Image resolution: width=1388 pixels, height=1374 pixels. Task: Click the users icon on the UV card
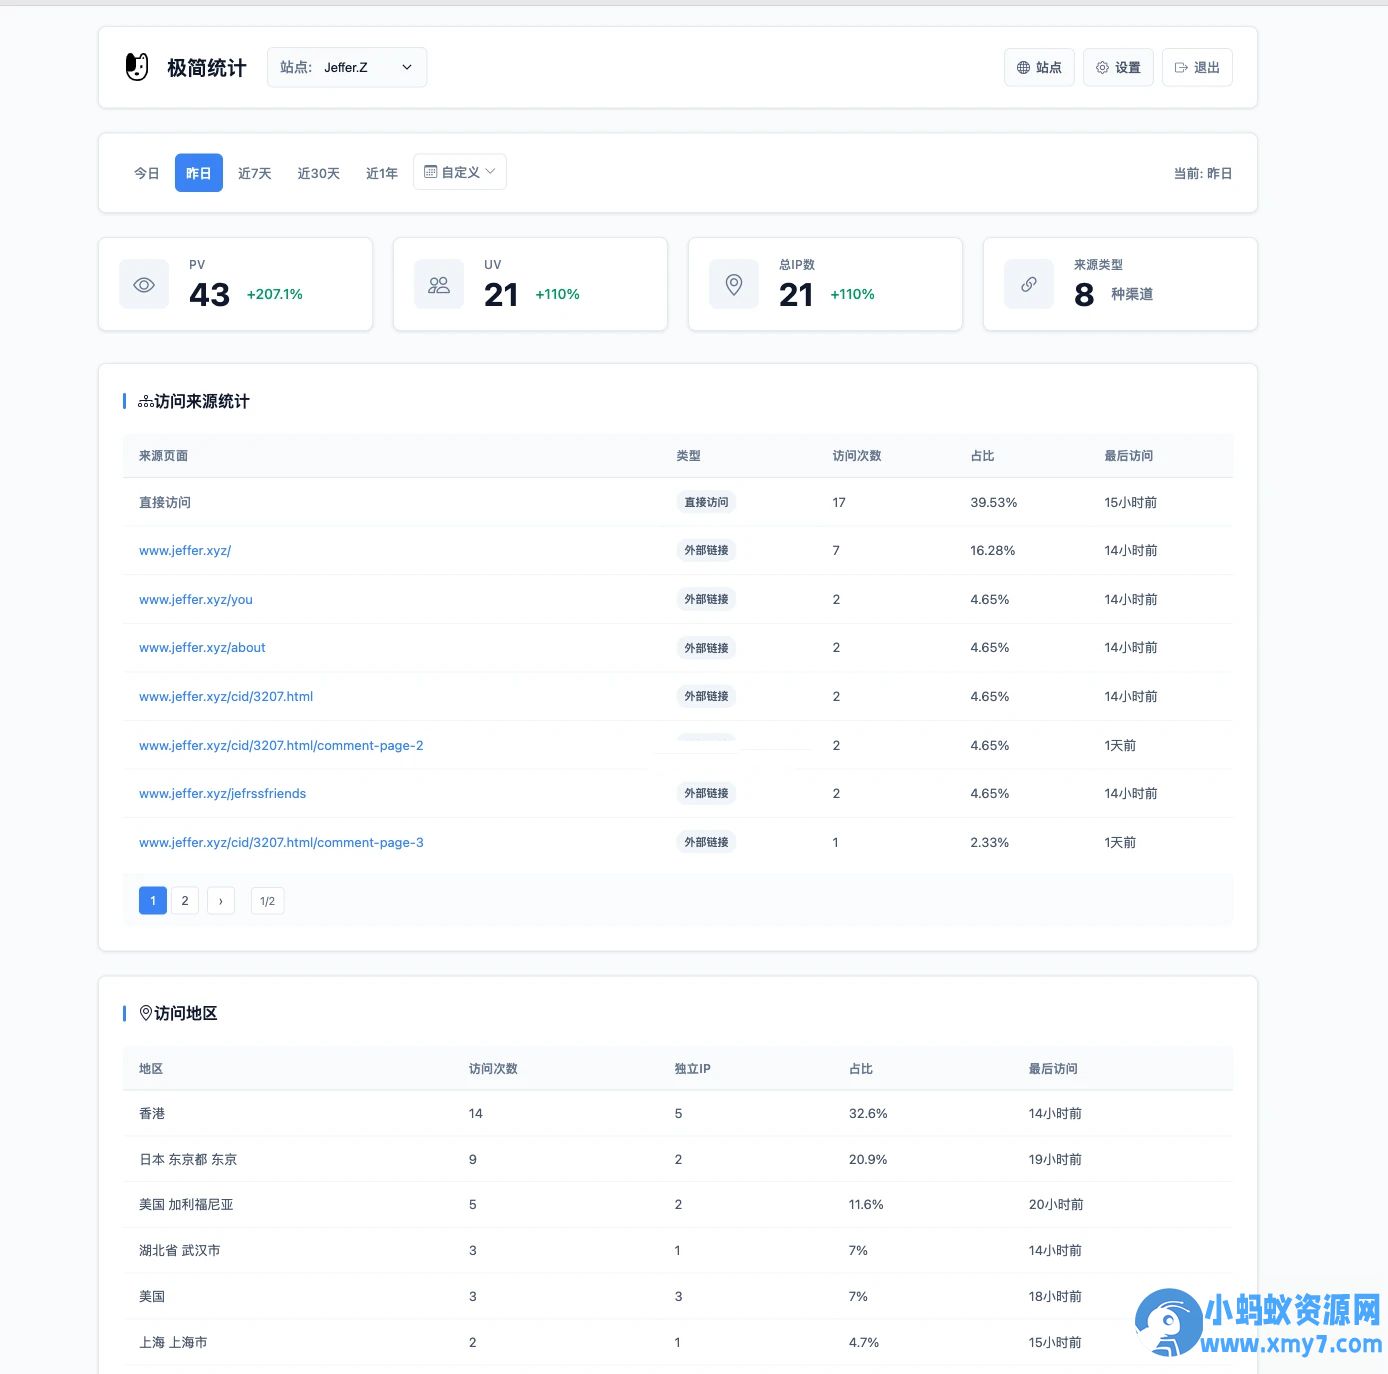coord(438,284)
